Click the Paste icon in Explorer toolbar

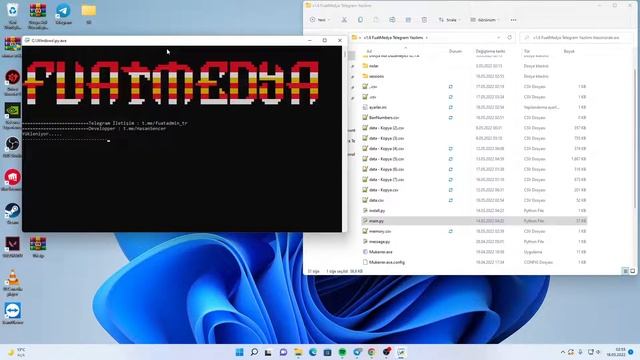click(376, 20)
